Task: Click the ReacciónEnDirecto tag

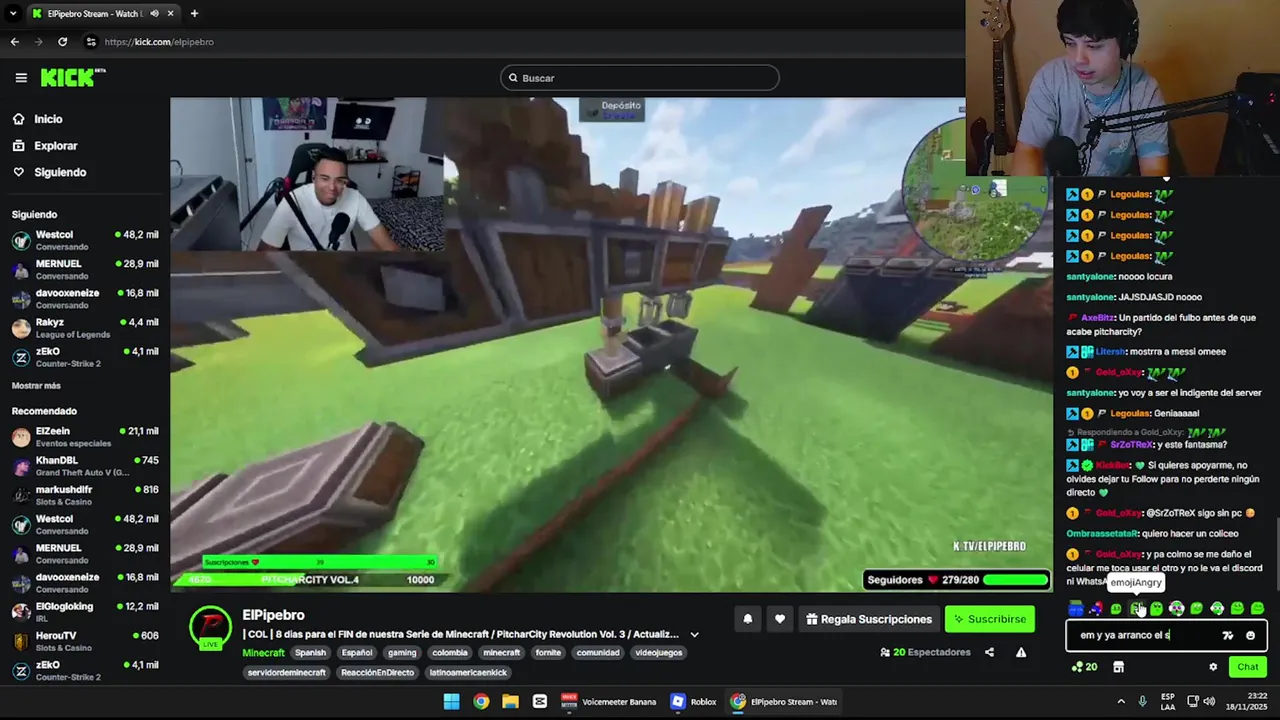Action: pyautogui.click(x=377, y=673)
